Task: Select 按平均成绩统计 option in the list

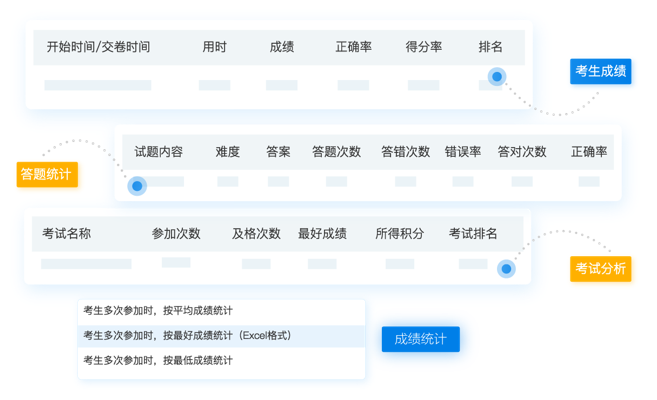Action: (x=158, y=311)
